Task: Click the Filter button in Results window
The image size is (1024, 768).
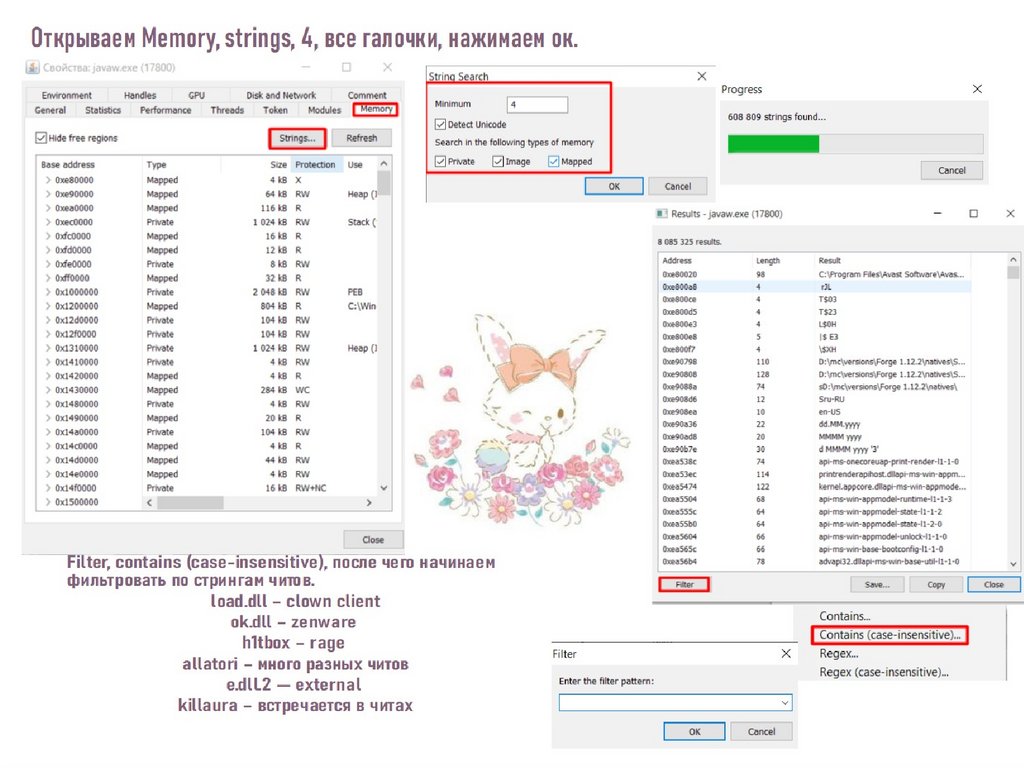Action: click(x=685, y=584)
